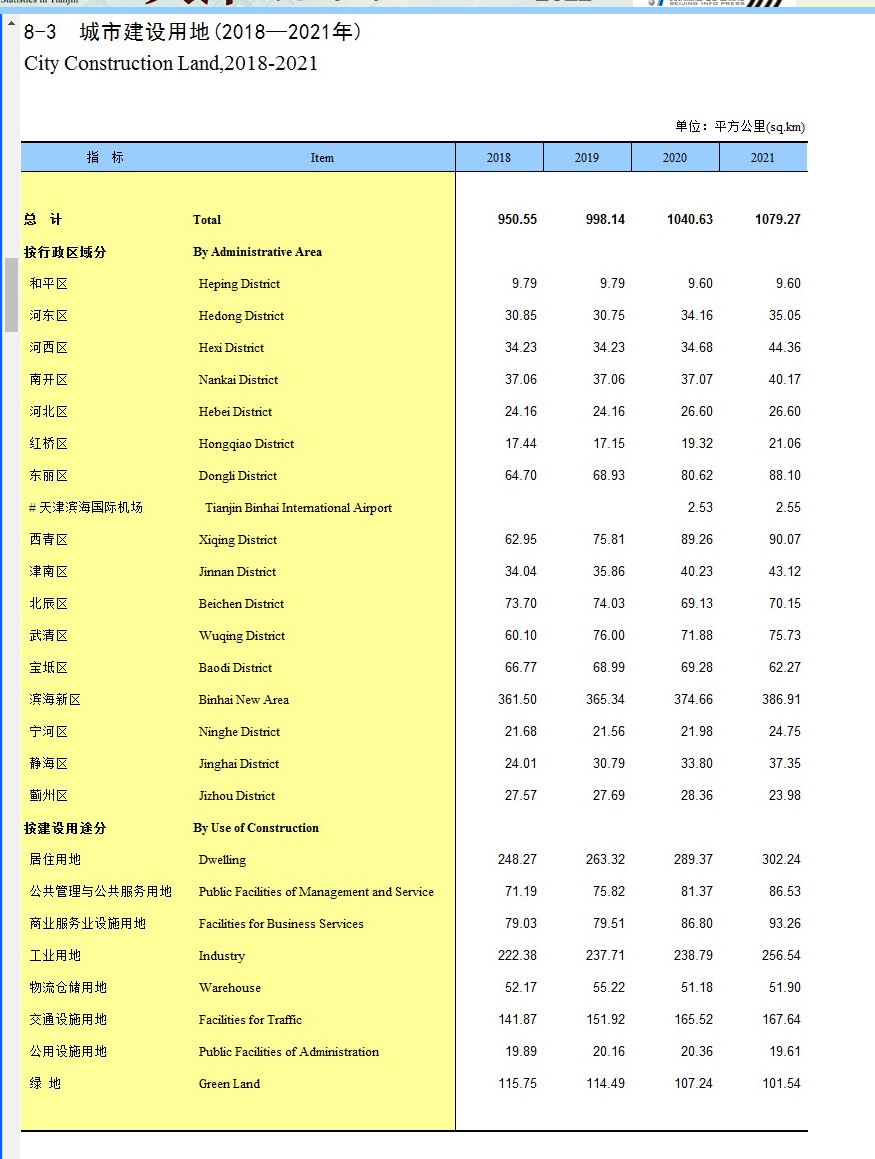Click the title 'City Construction Land,2018-2021'

tap(171, 64)
